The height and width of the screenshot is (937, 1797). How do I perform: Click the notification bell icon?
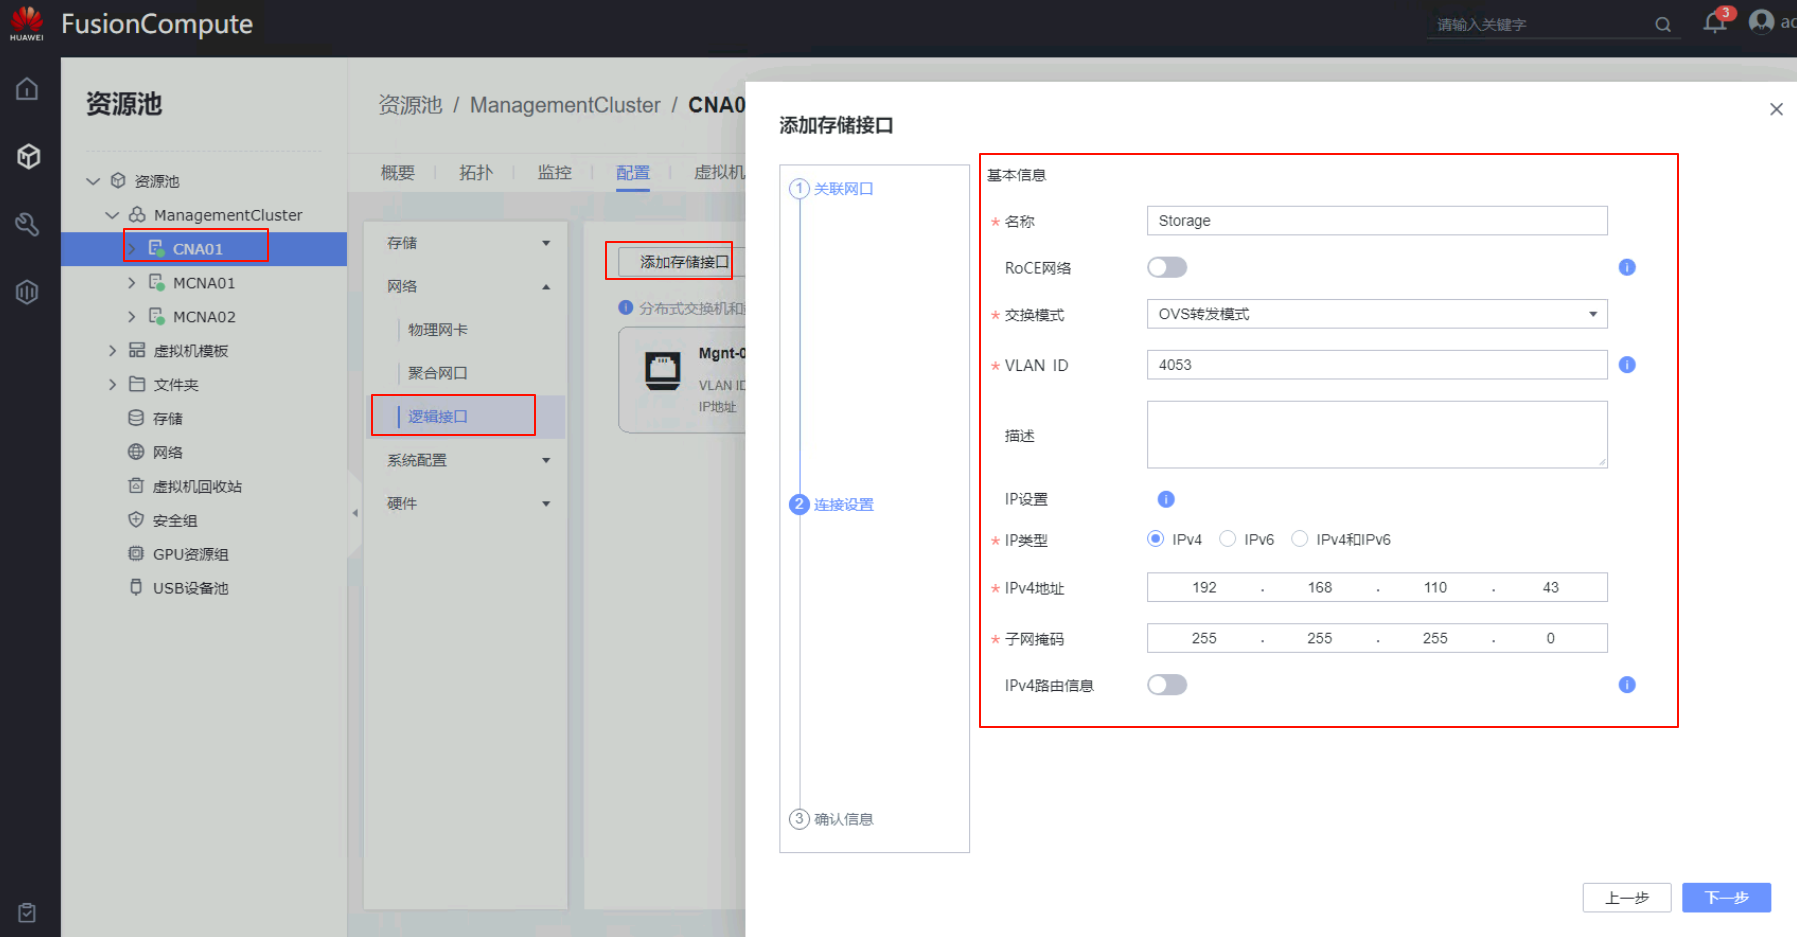click(x=1714, y=23)
